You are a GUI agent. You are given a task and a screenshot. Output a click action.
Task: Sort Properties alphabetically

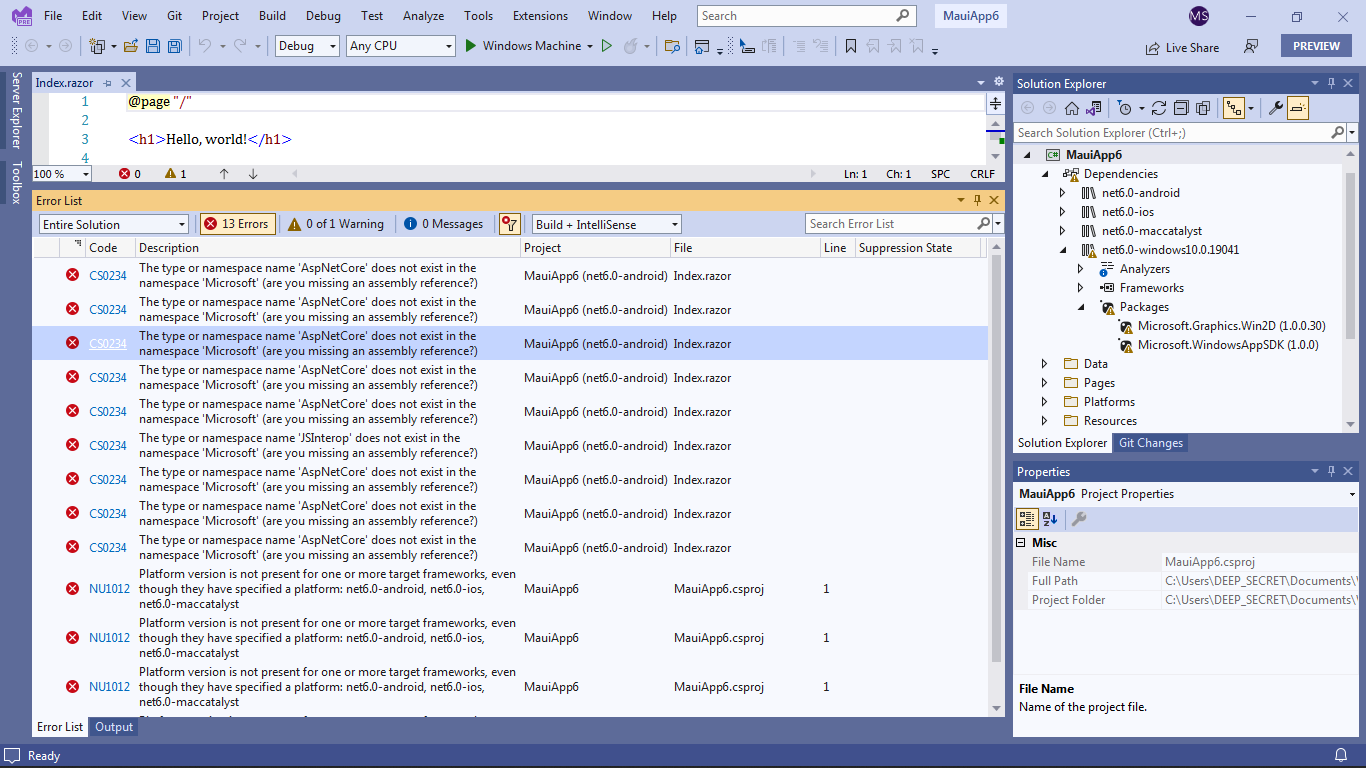pyautogui.click(x=1050, y=519)
